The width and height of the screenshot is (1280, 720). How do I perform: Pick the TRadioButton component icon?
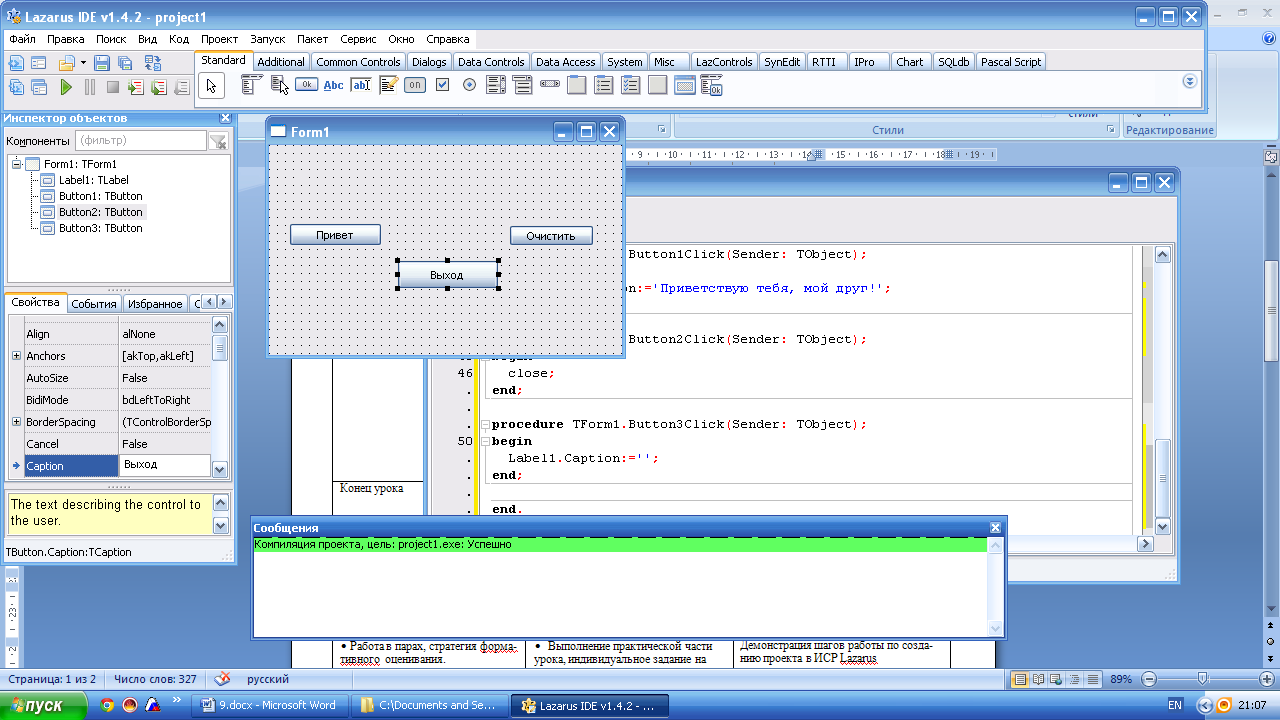(469, 85)
